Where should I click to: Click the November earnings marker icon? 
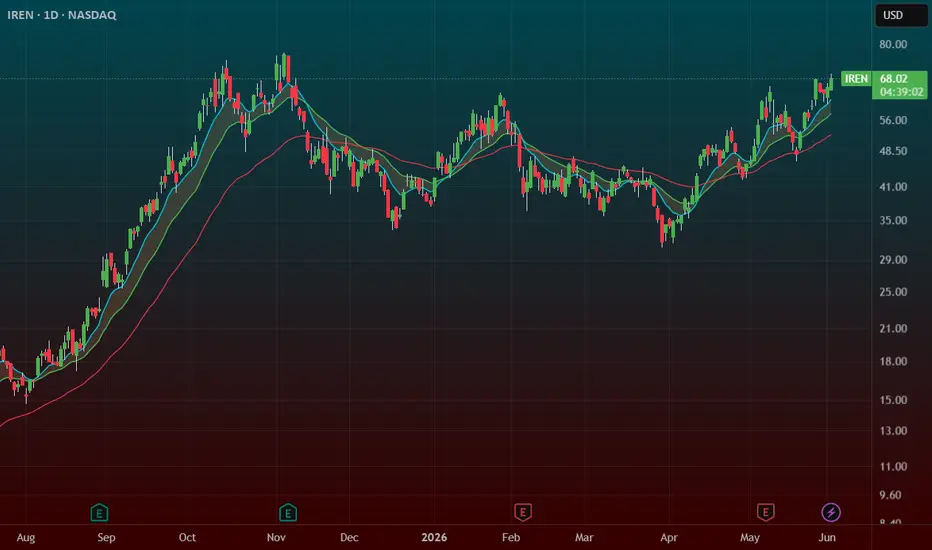(288, 512)
